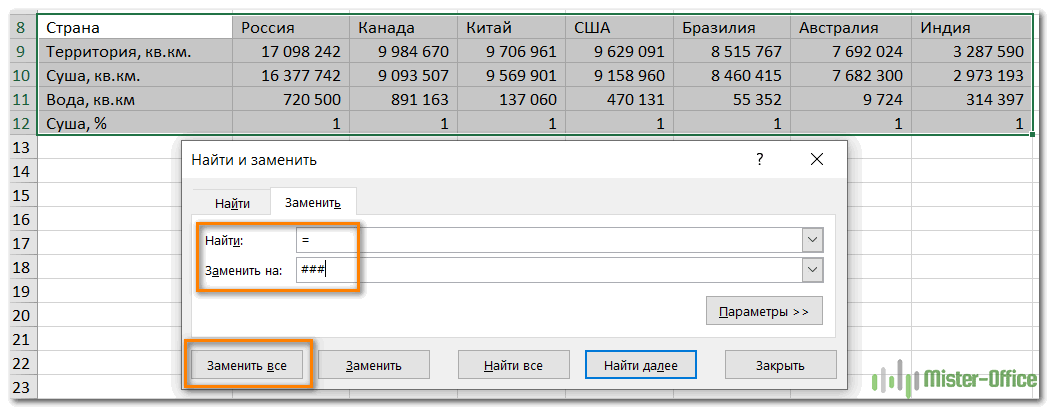
Task: Open the Заменить на dropdown arrow
Action: 812,270
